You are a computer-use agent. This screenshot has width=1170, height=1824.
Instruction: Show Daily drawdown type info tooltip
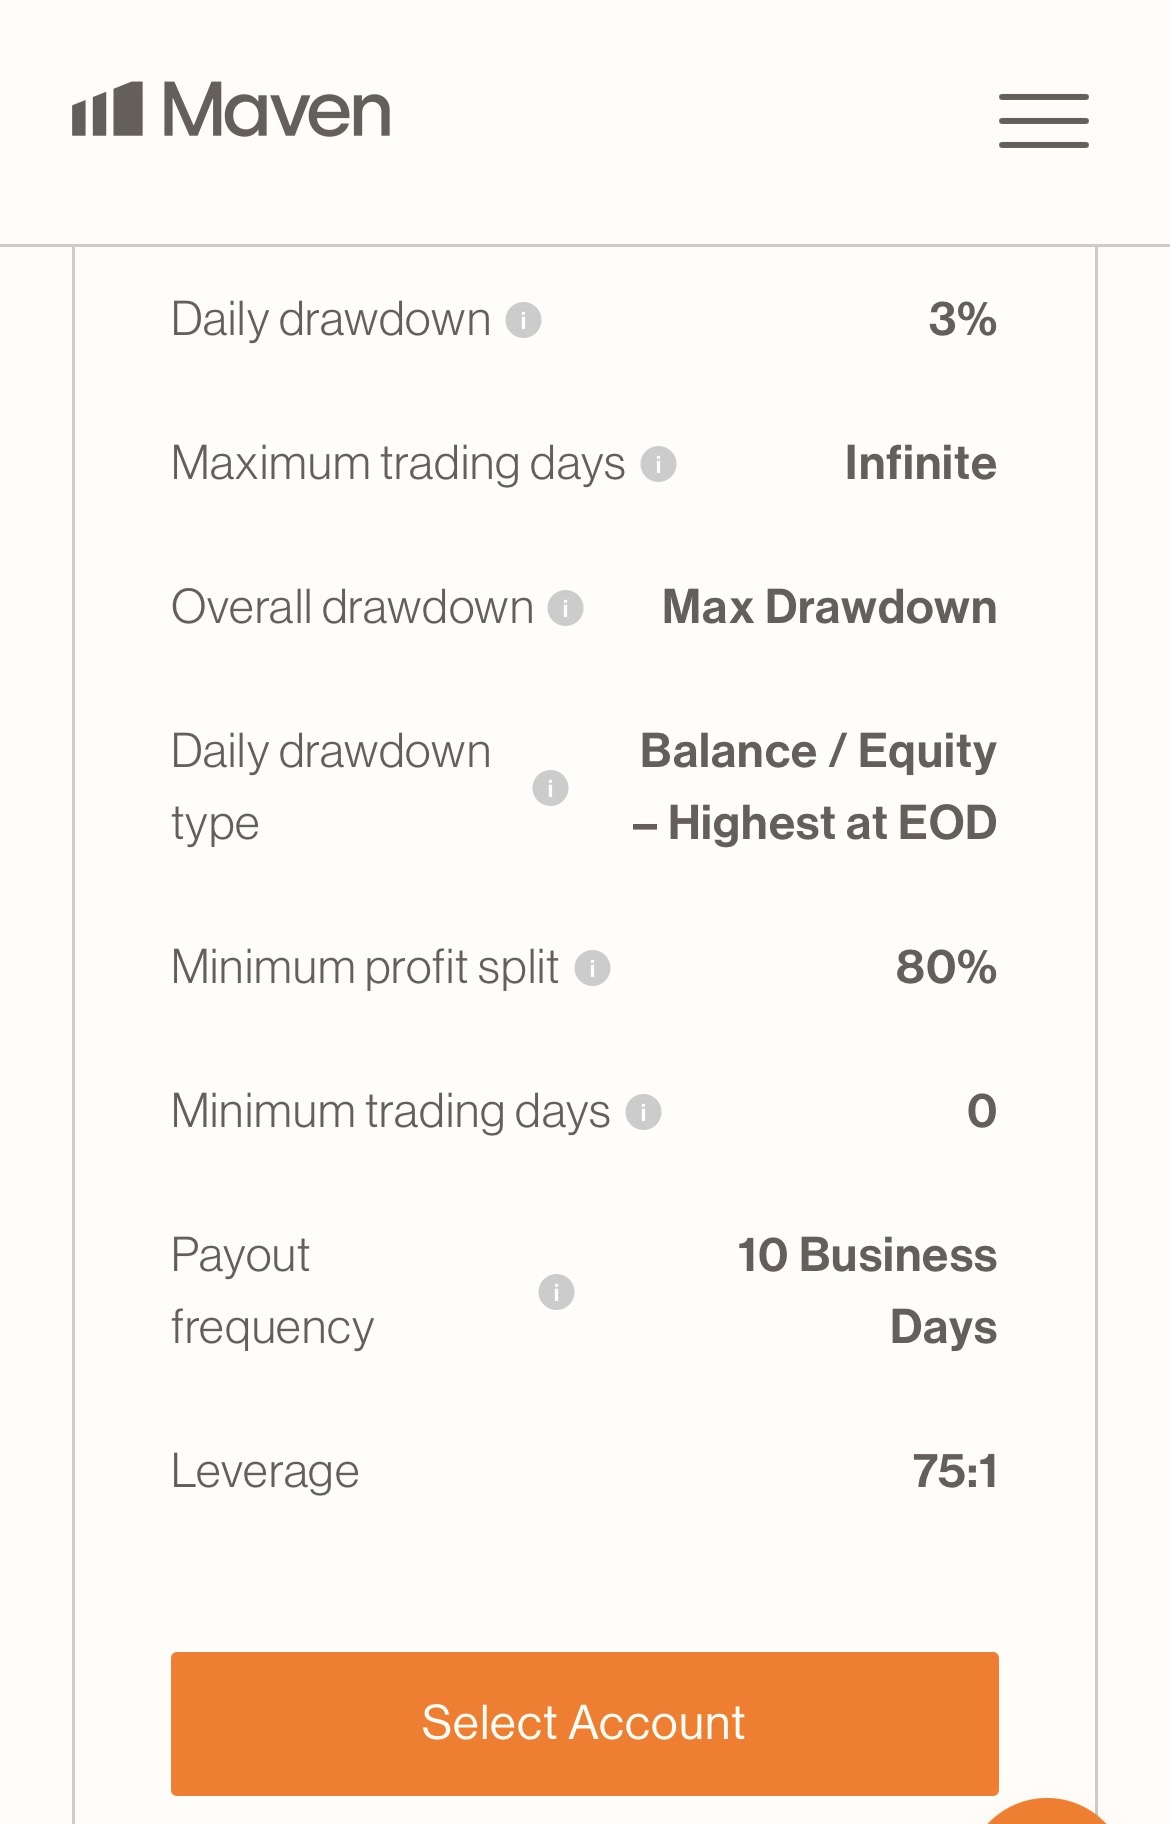(550, 788)
